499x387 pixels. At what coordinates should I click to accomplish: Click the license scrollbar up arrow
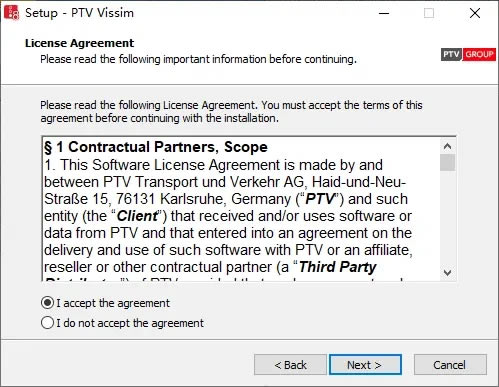pos(448,146)
